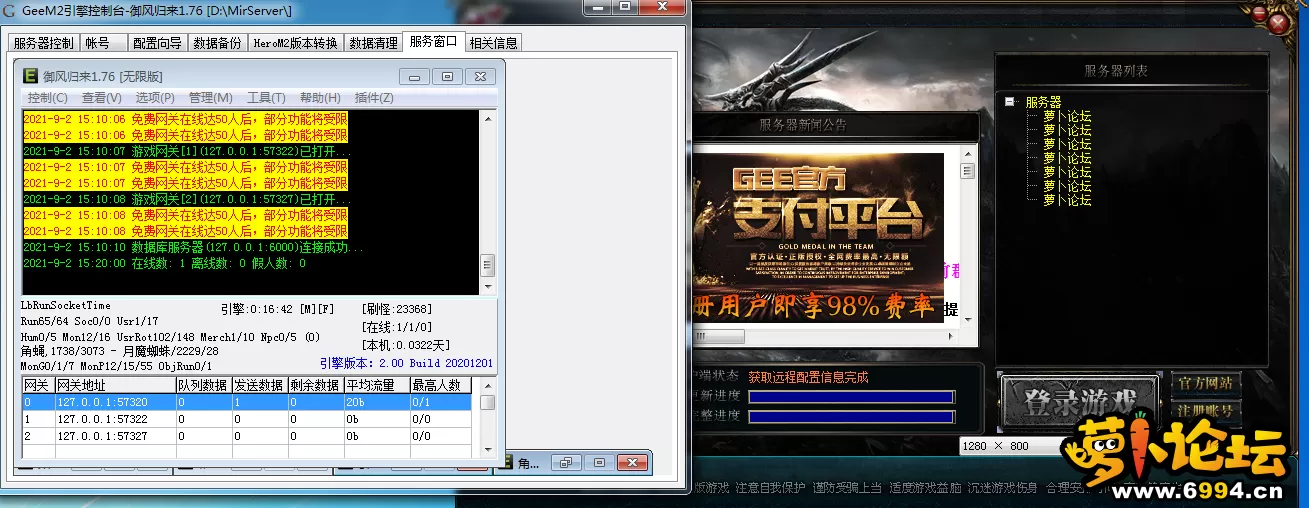Click the 引擎版本: 2.00 Build 20201201 text

[406, 363]
